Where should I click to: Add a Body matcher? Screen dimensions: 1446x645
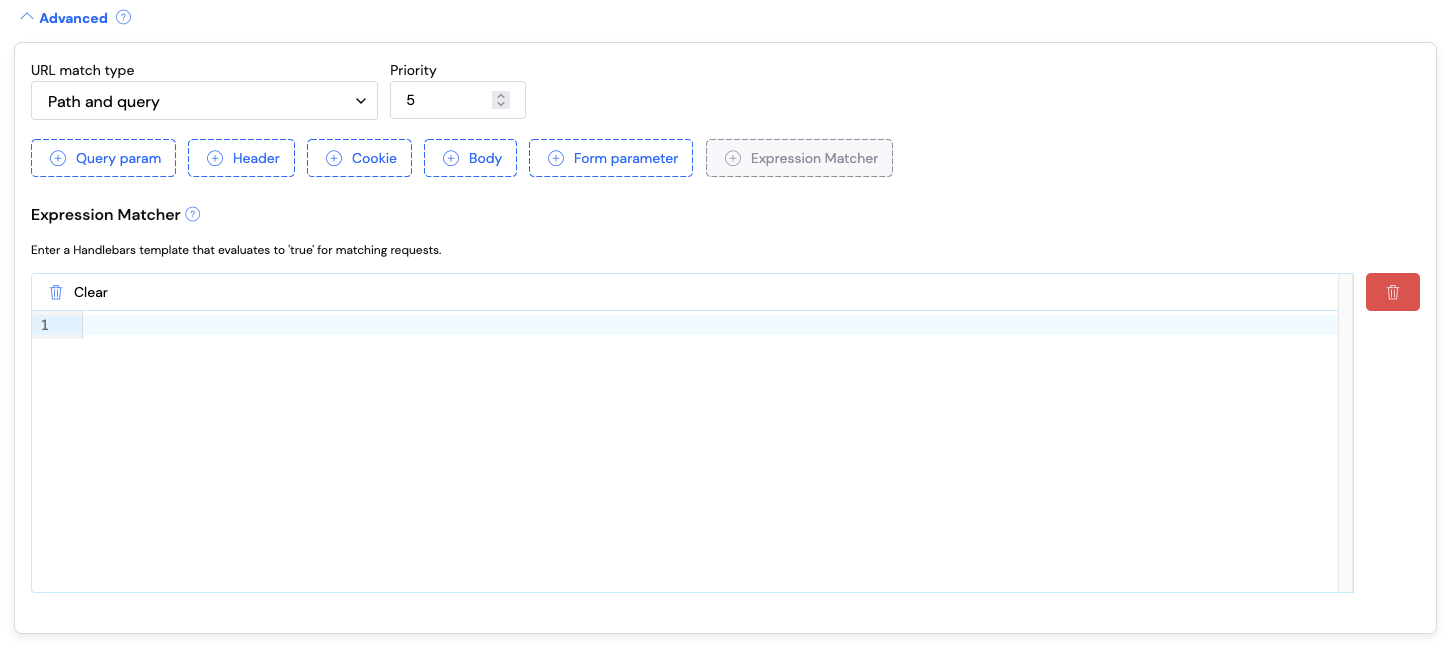tap(470, 157)
